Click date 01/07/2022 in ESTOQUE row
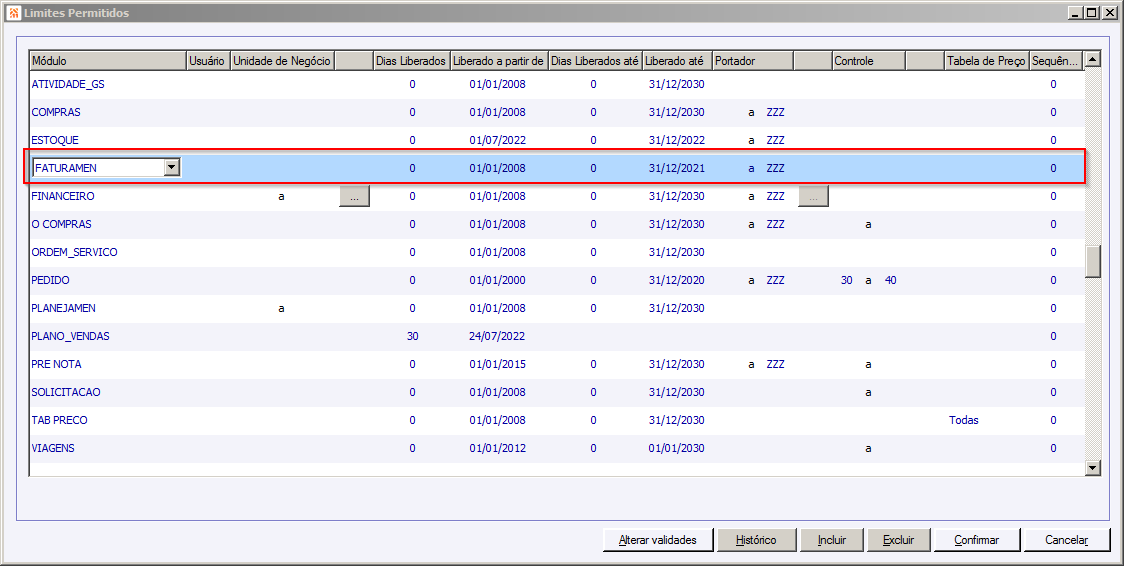Image resolution: width=1124 pixels, height=566 pixels. (x=497, y=140)
